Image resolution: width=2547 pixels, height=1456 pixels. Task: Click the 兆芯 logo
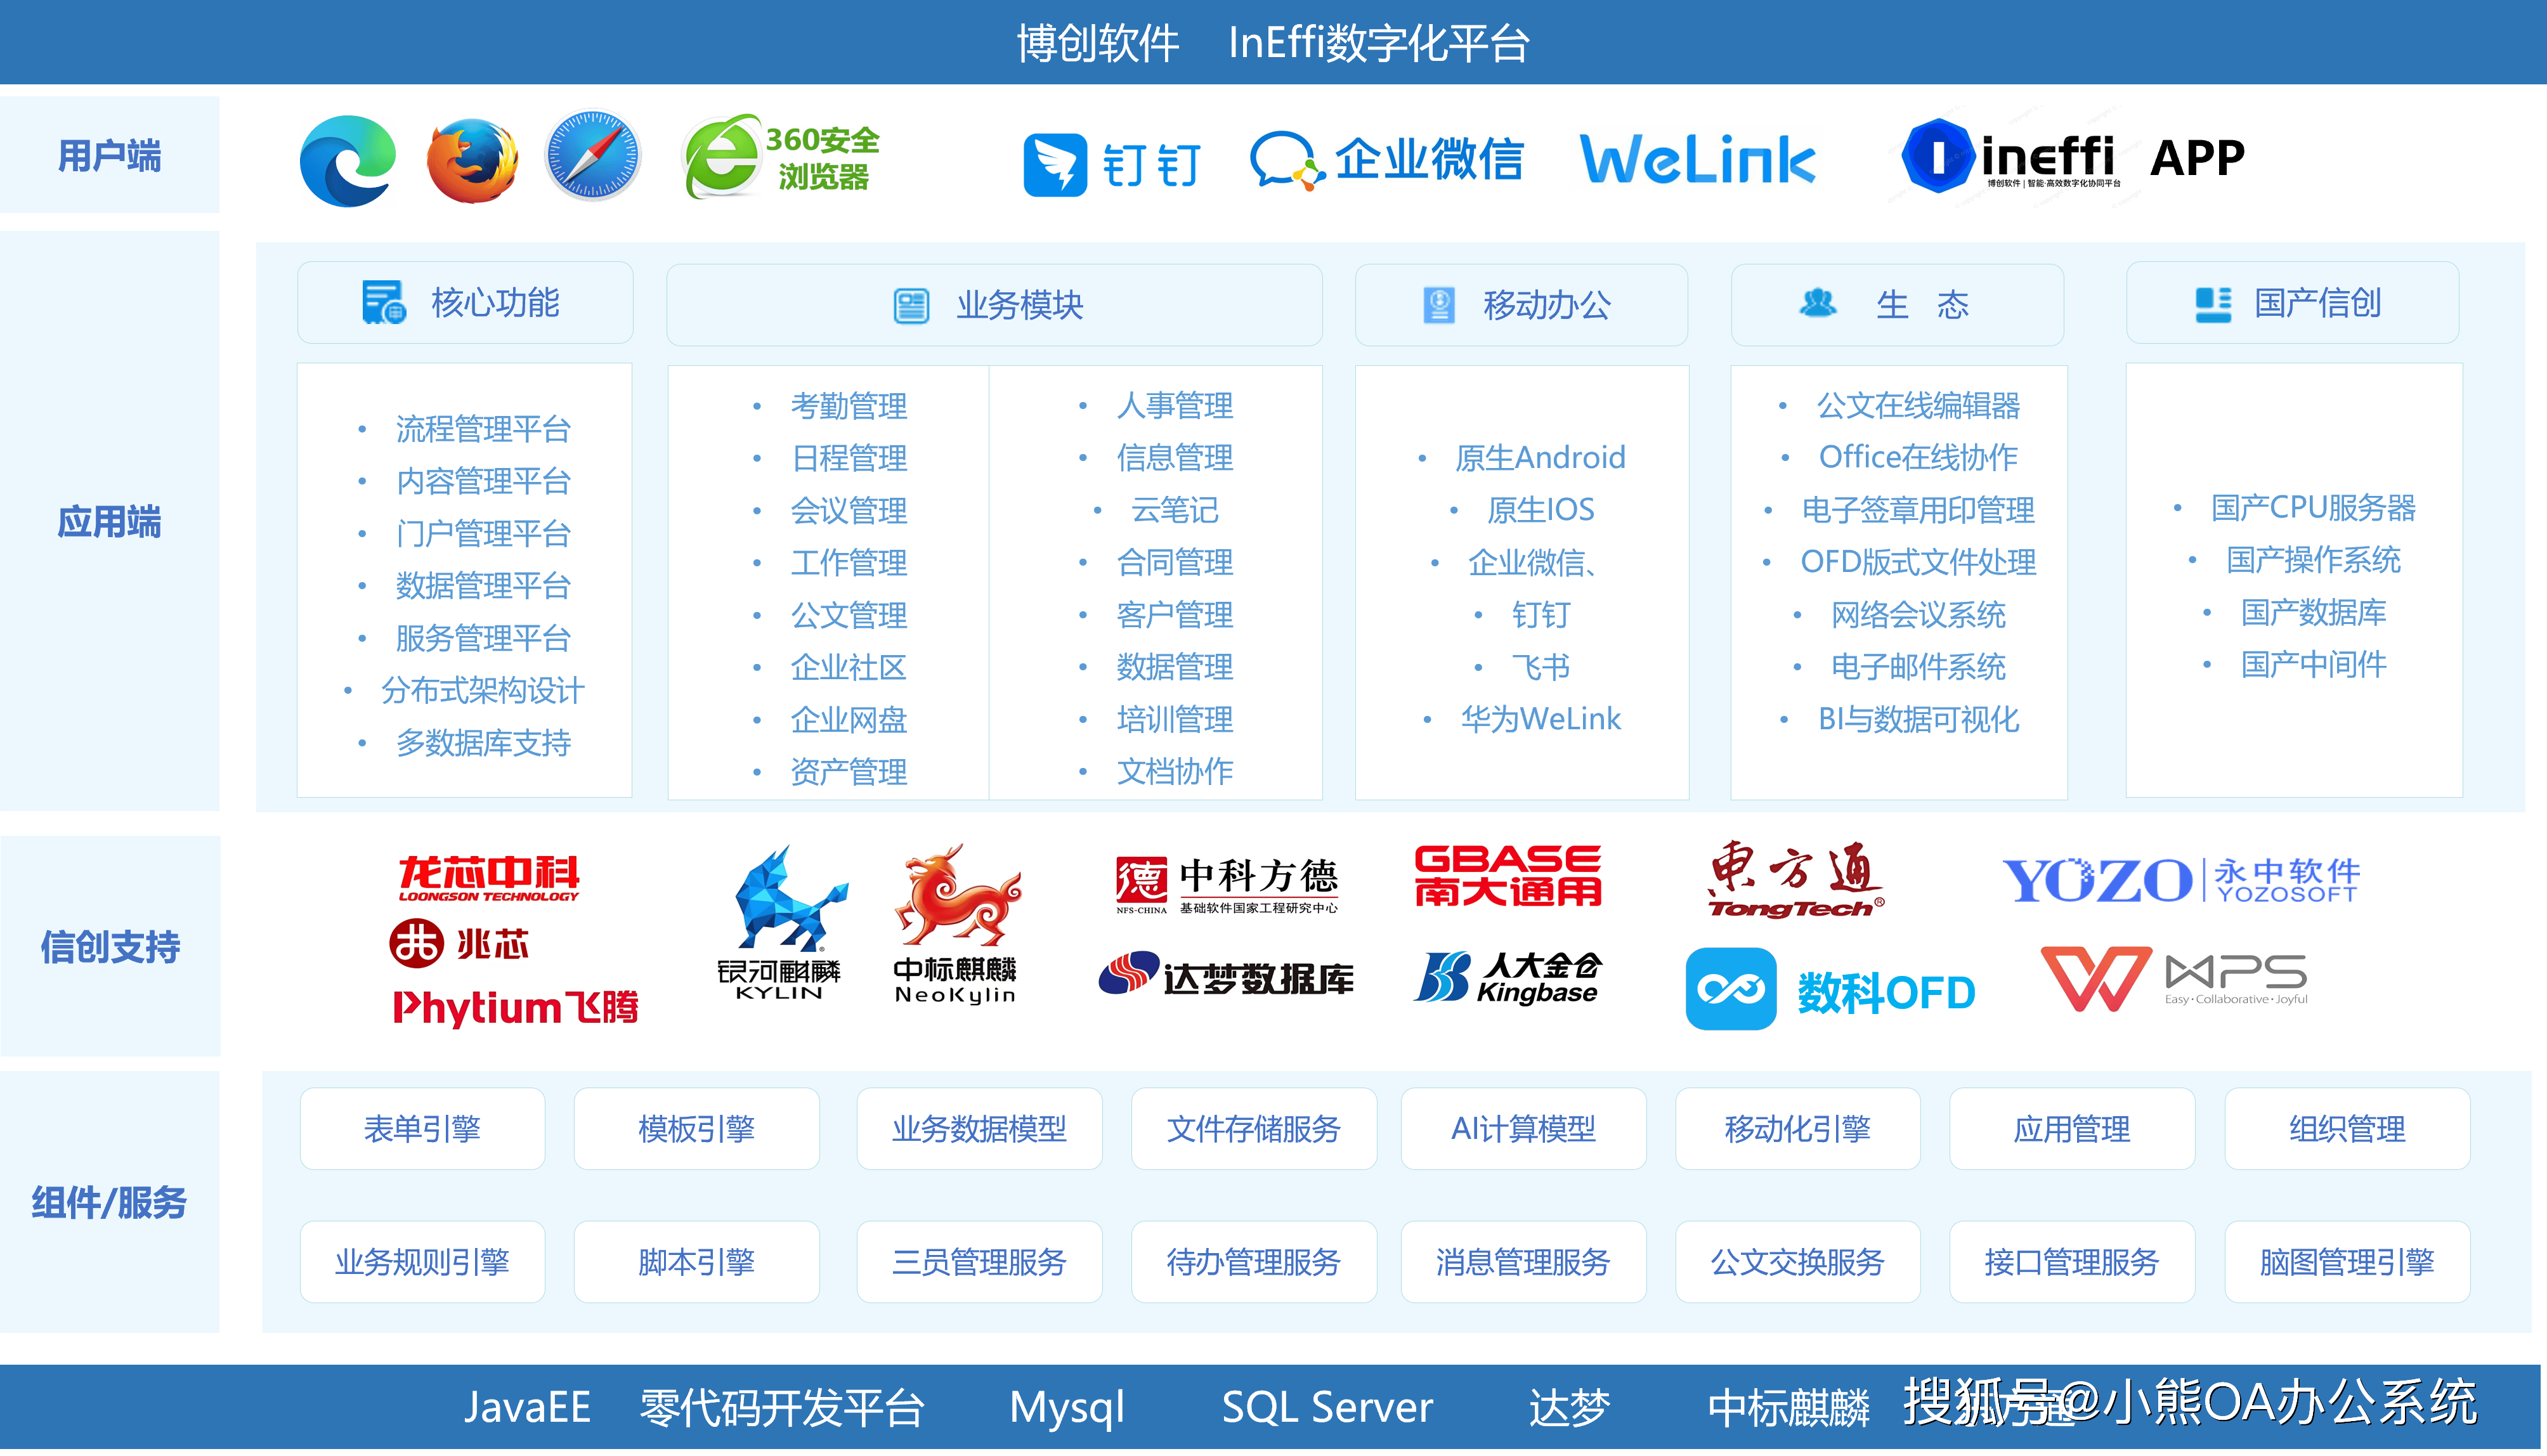coord(459,943)
